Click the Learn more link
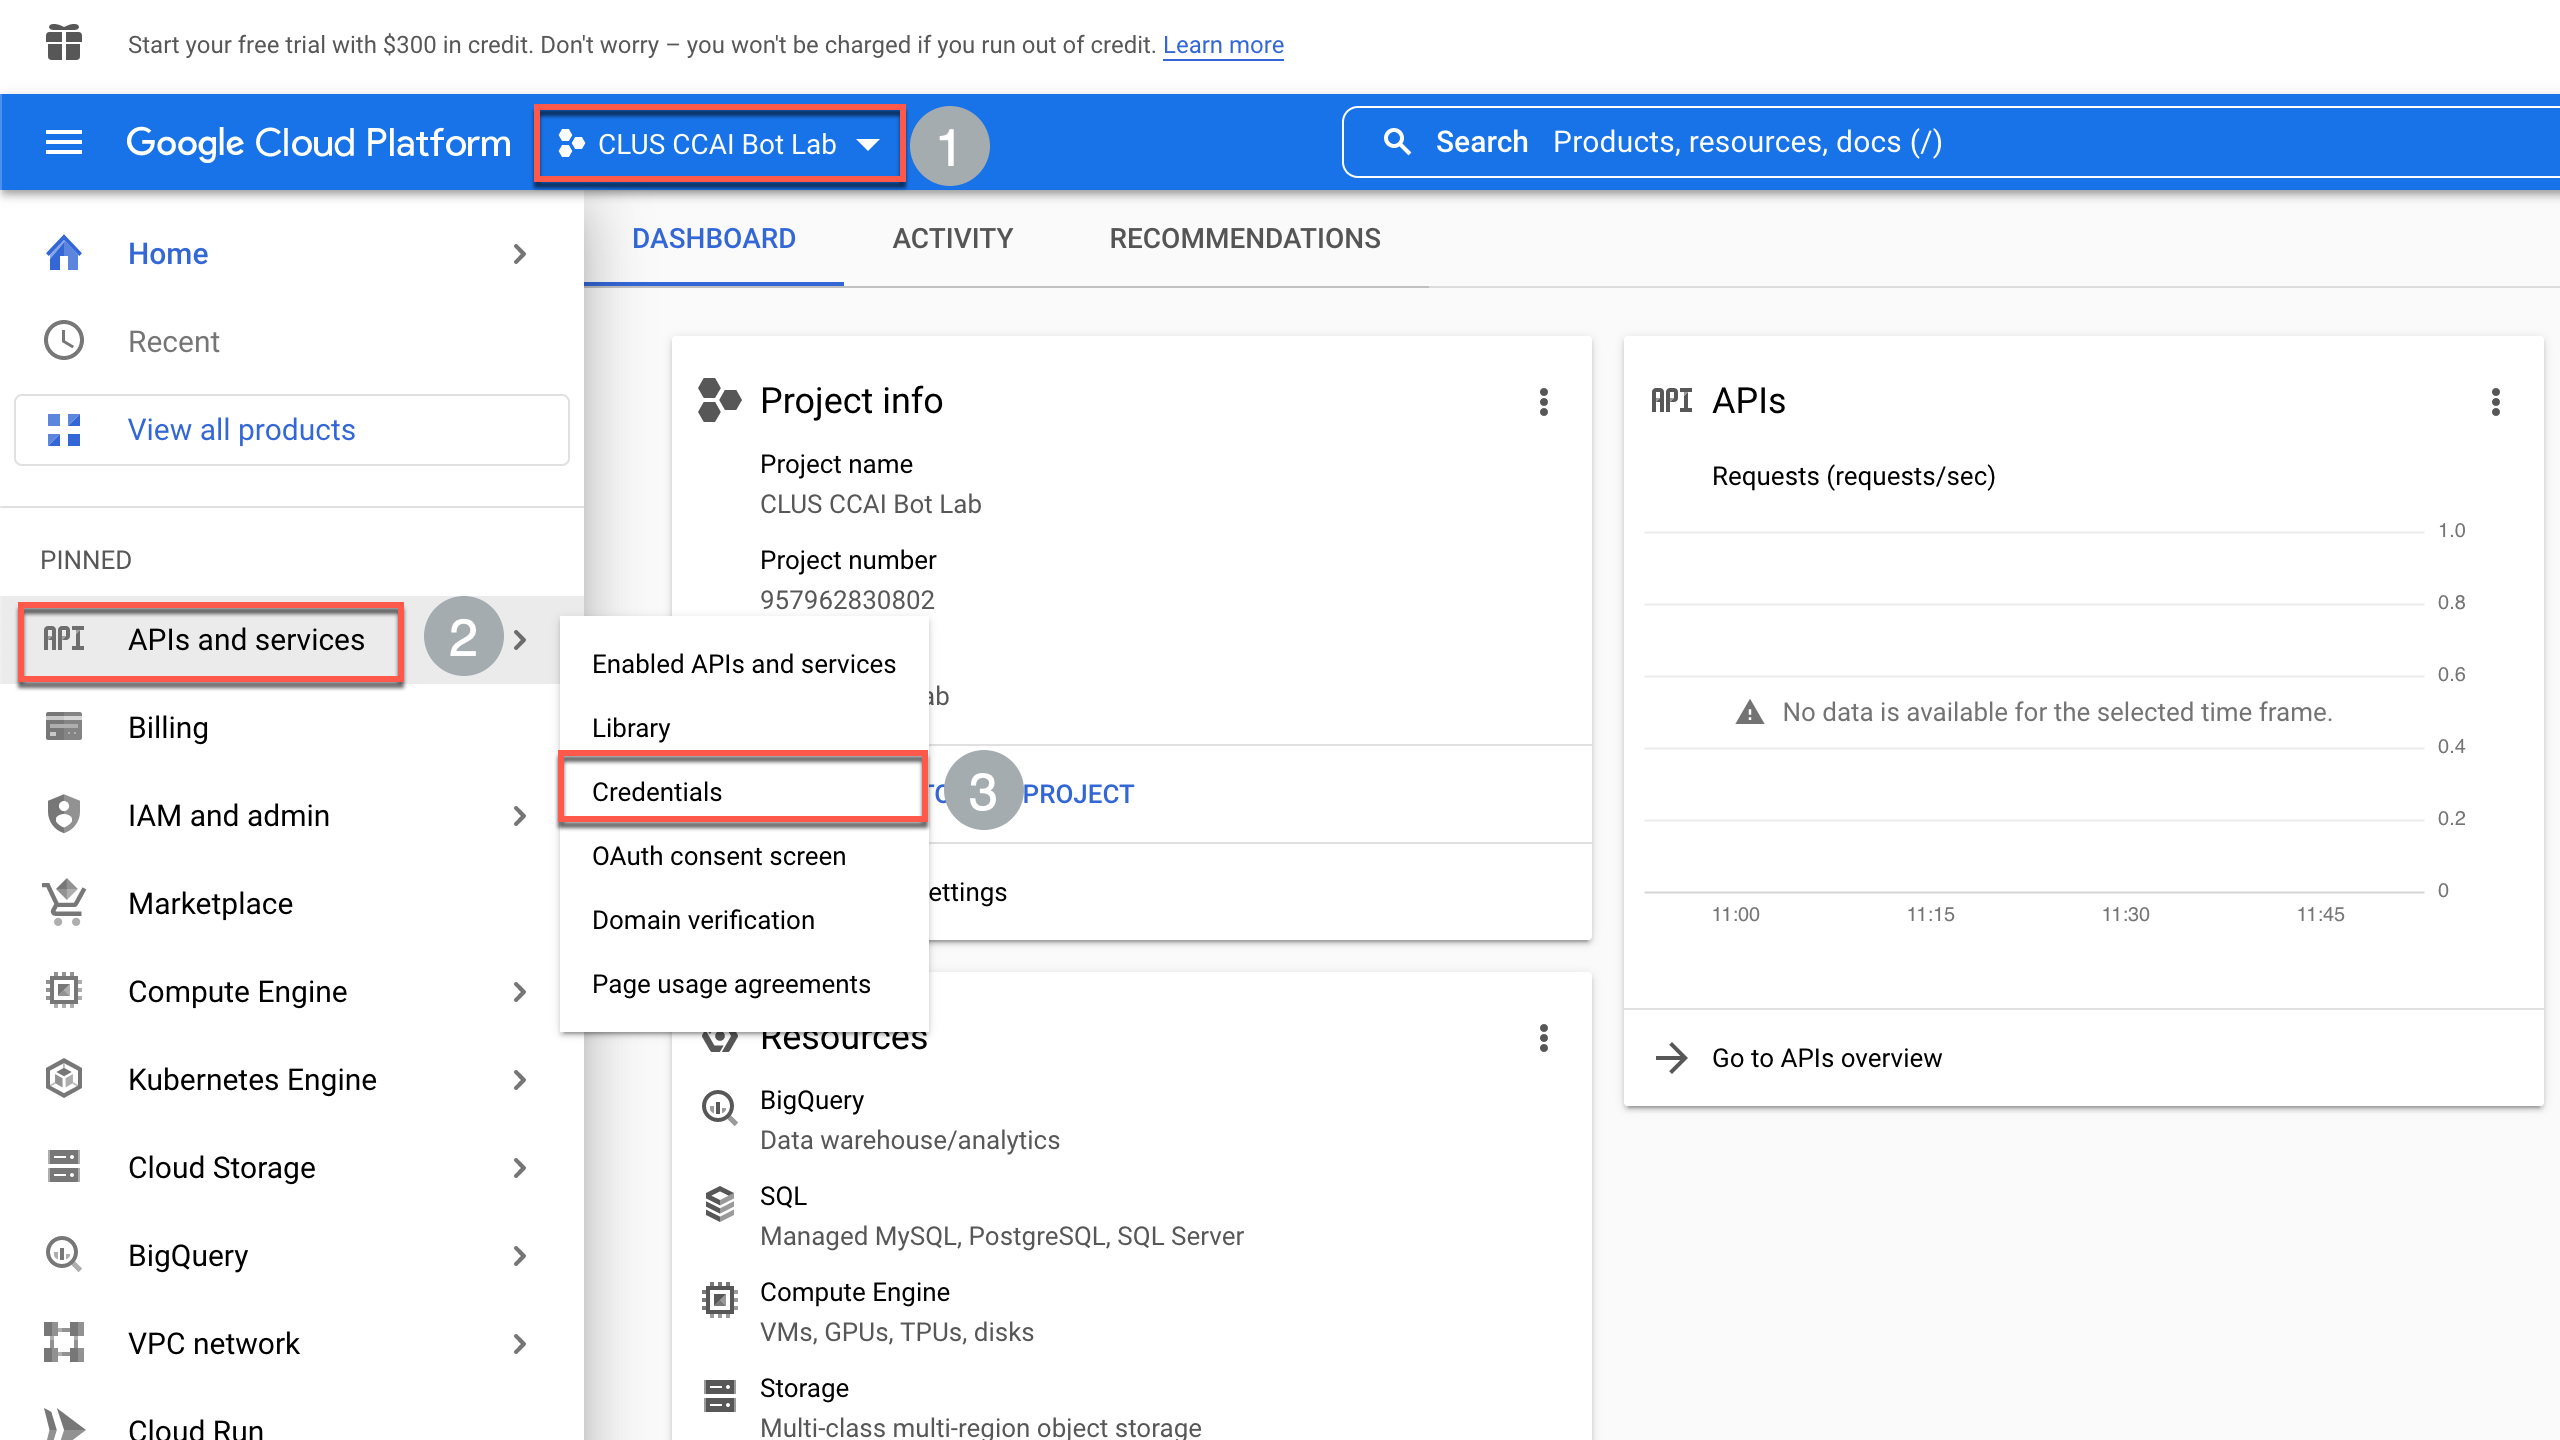 (1223, 45)
